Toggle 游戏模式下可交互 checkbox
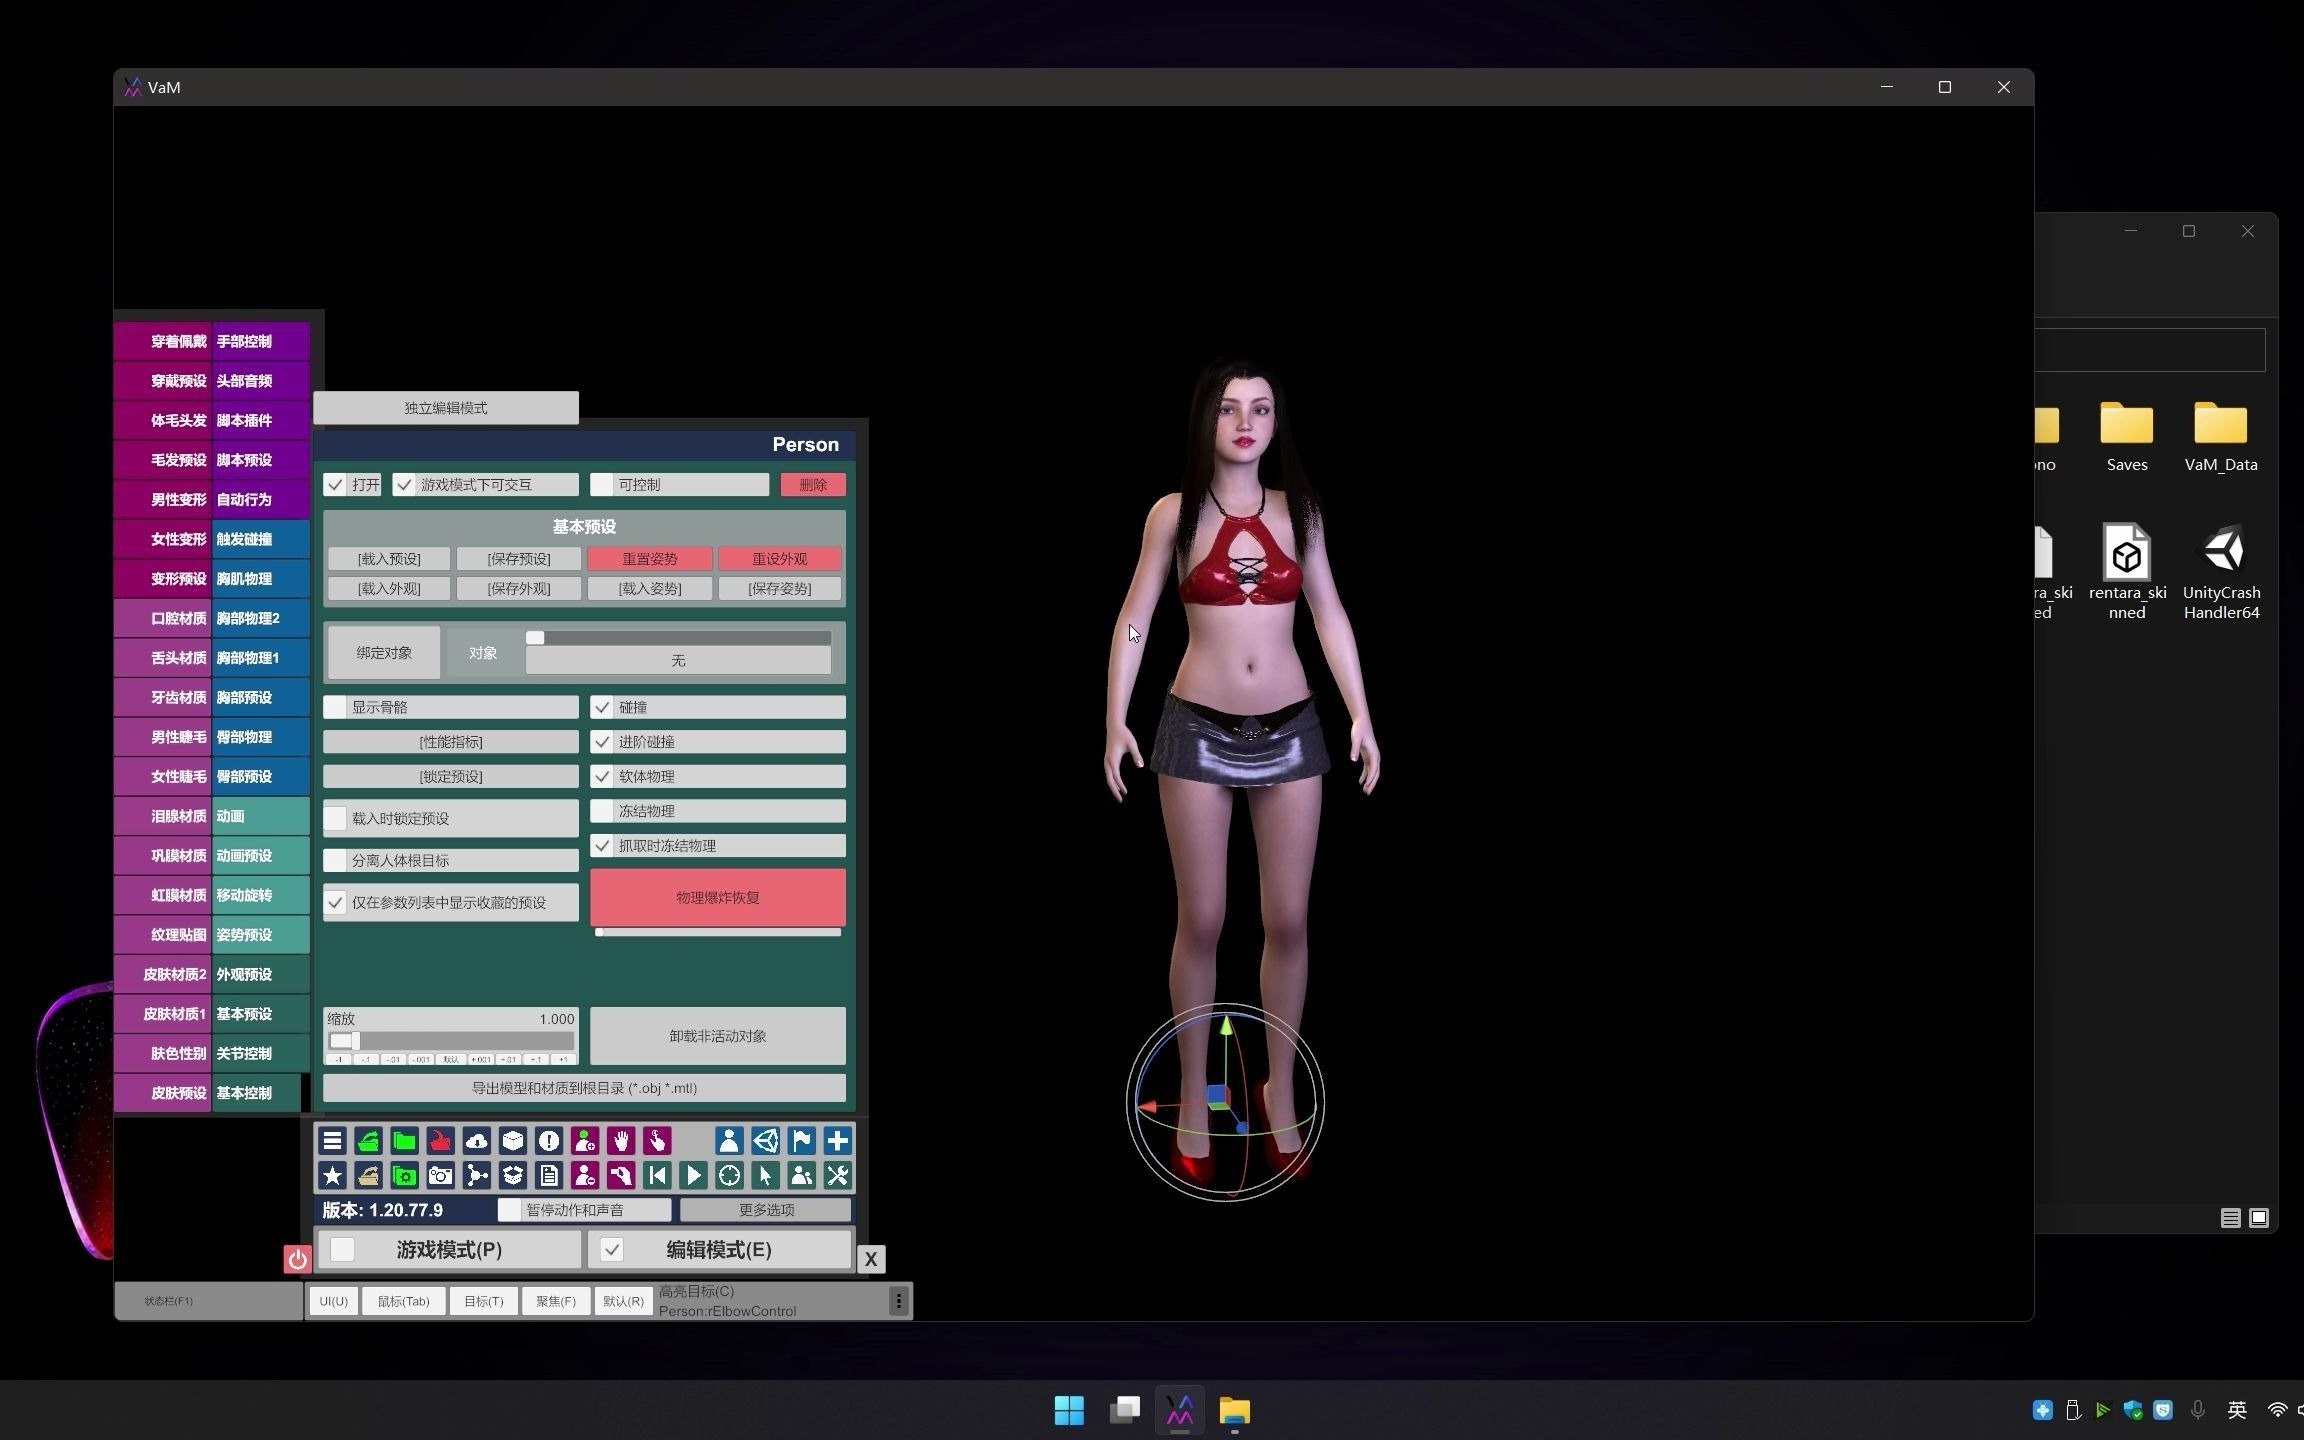This screenshot has width=2304, height=1440. coord(404,485)
